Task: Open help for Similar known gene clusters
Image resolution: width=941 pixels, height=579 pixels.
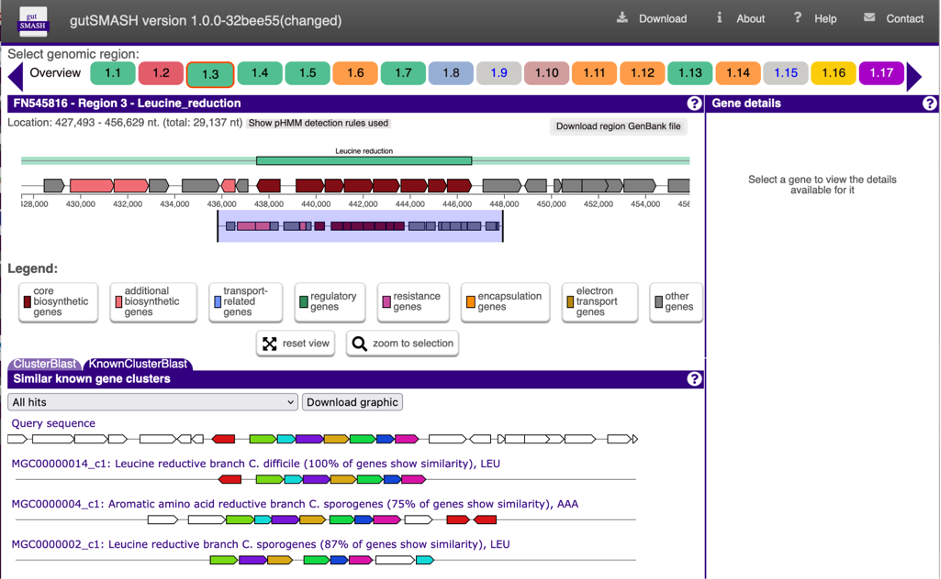Action: pyautogui.click(x=694, y=379)
